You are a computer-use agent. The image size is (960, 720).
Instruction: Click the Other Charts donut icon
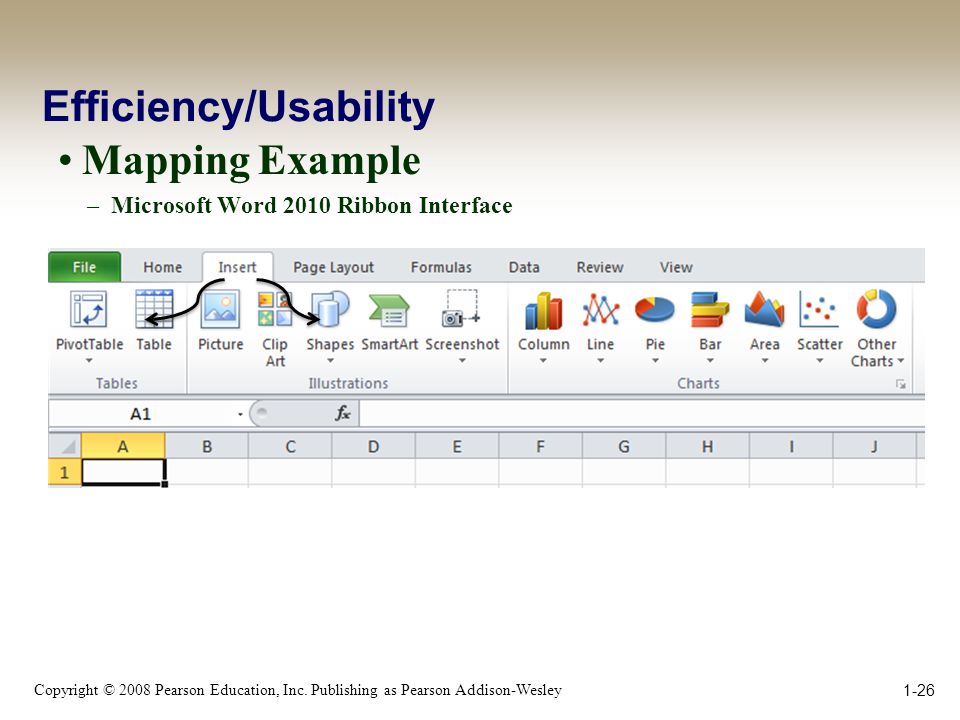pyautogui.click(x=876, y=309)
